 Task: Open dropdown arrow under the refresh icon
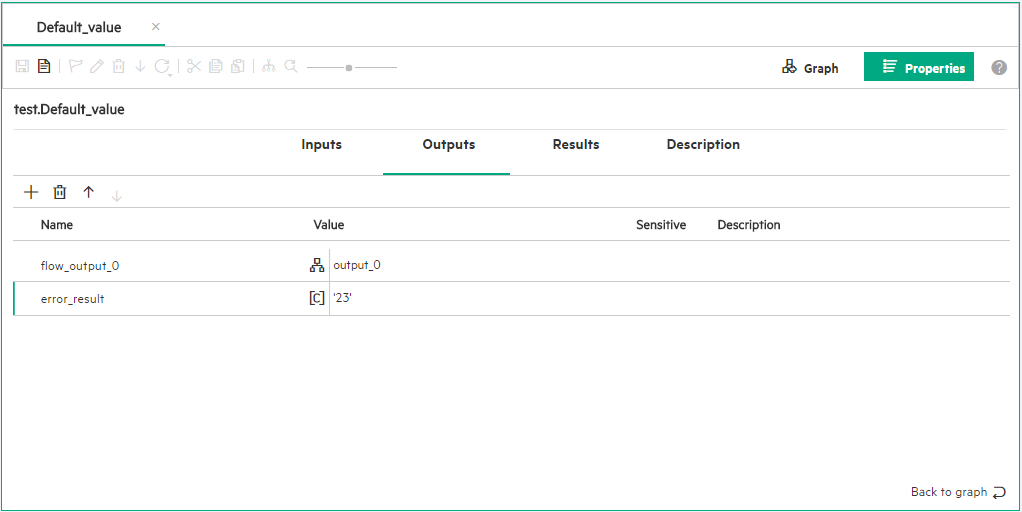[x=171, y=75]
